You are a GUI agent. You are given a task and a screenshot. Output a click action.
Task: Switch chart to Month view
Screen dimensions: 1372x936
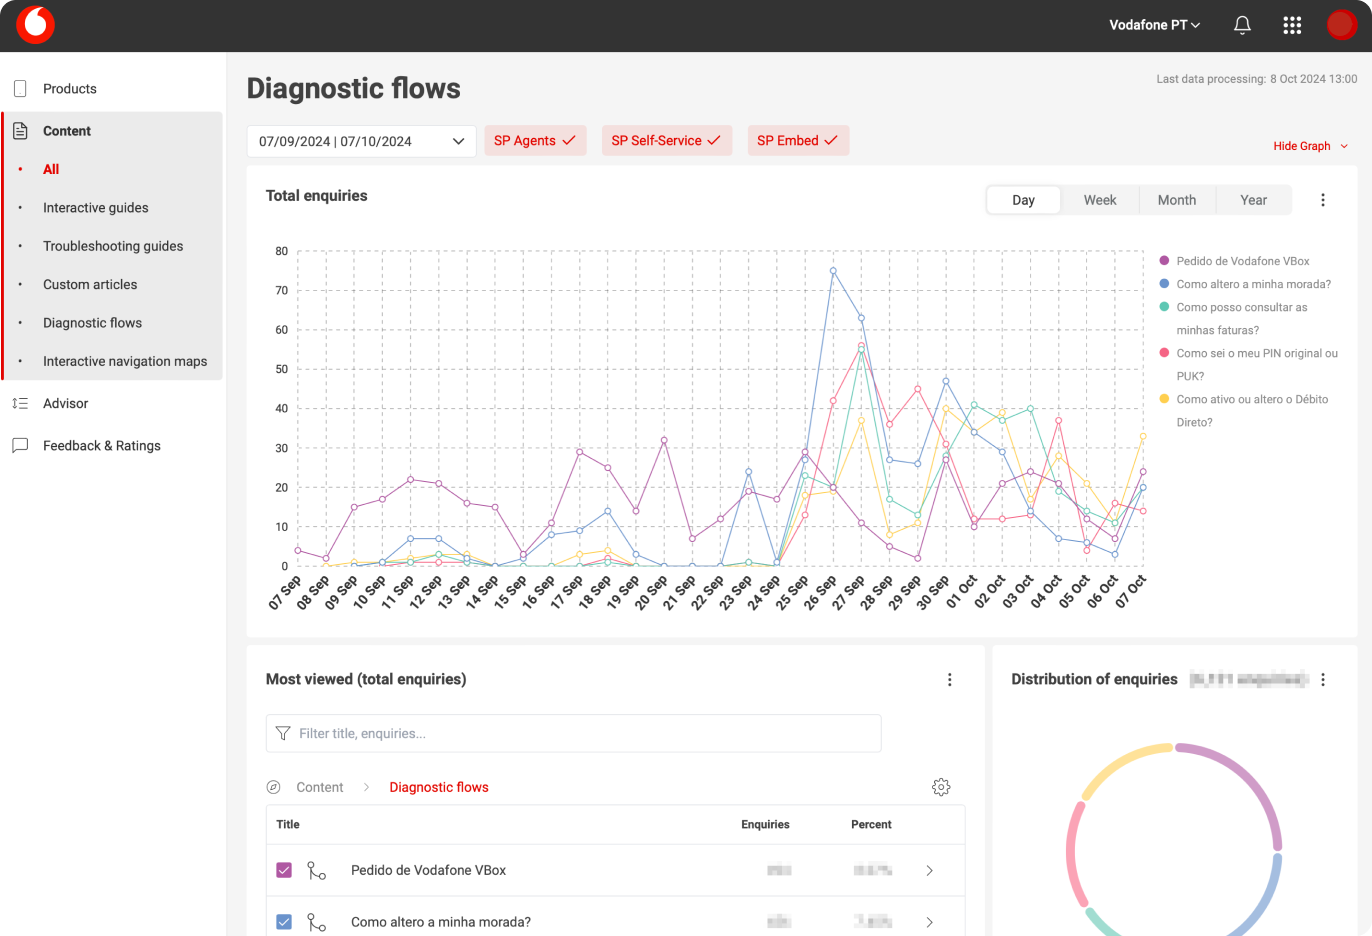1176,200
